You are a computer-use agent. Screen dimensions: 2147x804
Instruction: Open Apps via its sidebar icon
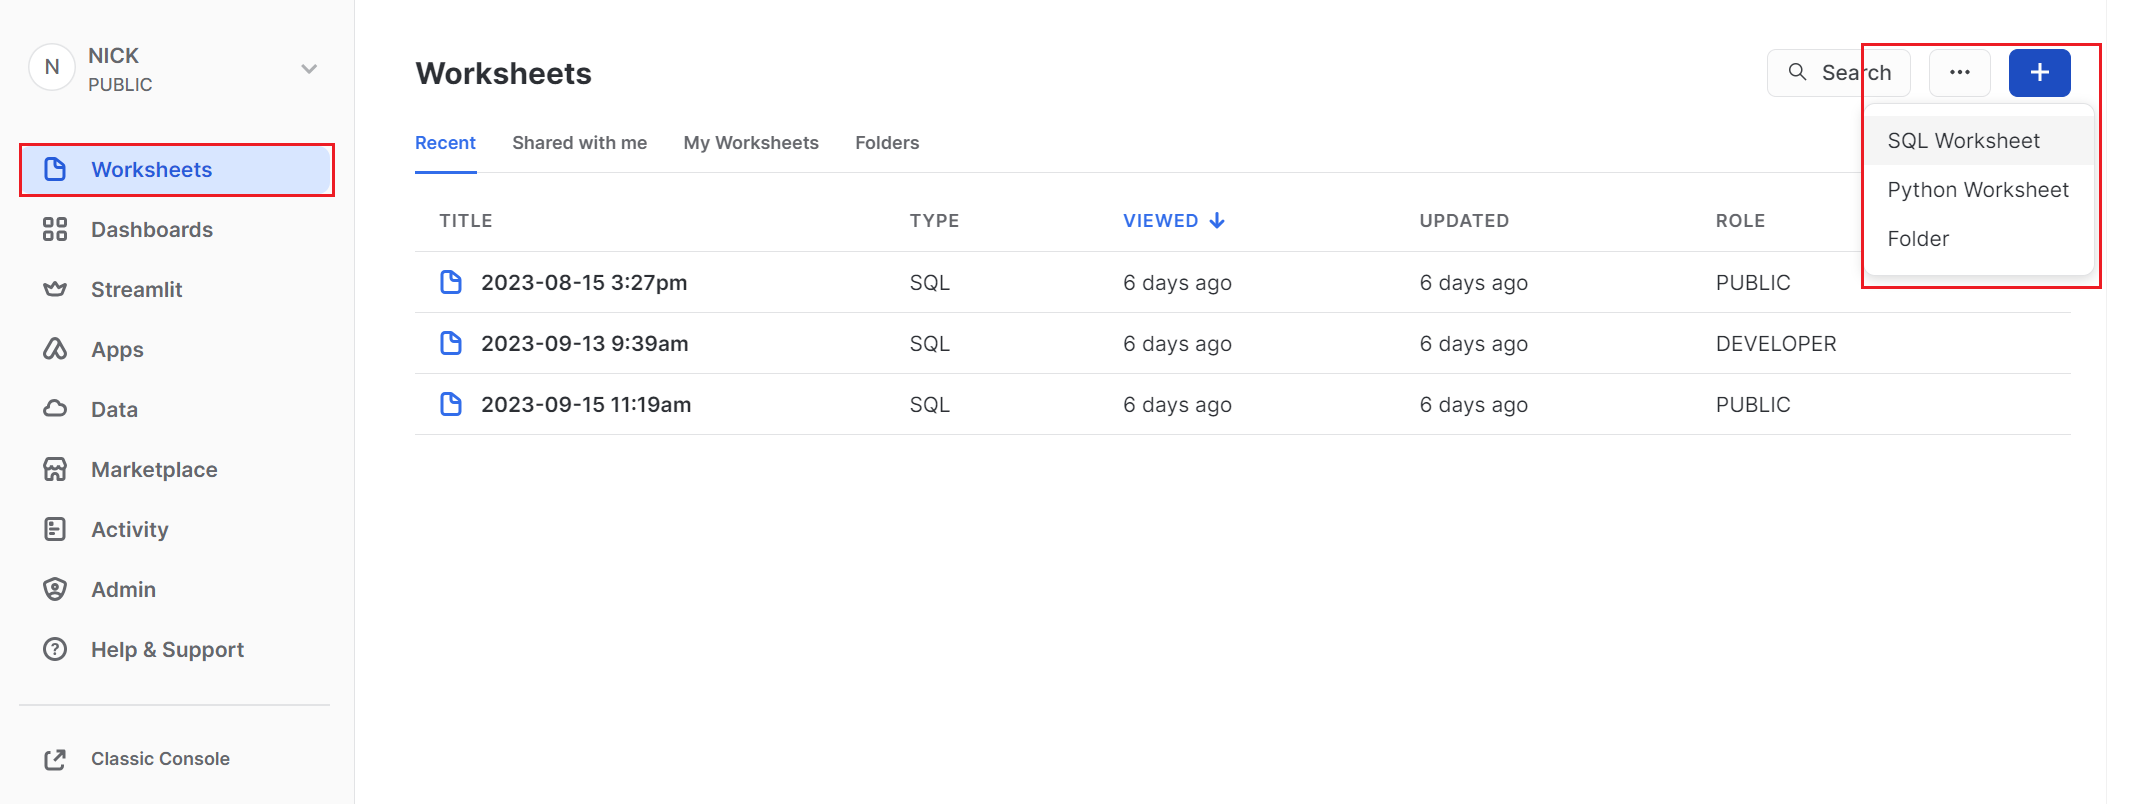55,350
